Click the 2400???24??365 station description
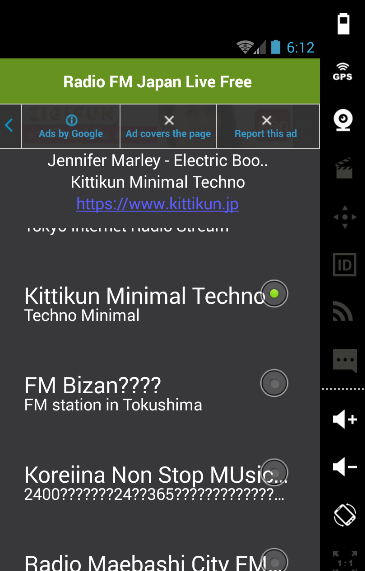The width and height of the screenshot is (365, 571). pyautogui.click(x=154, y=495)
